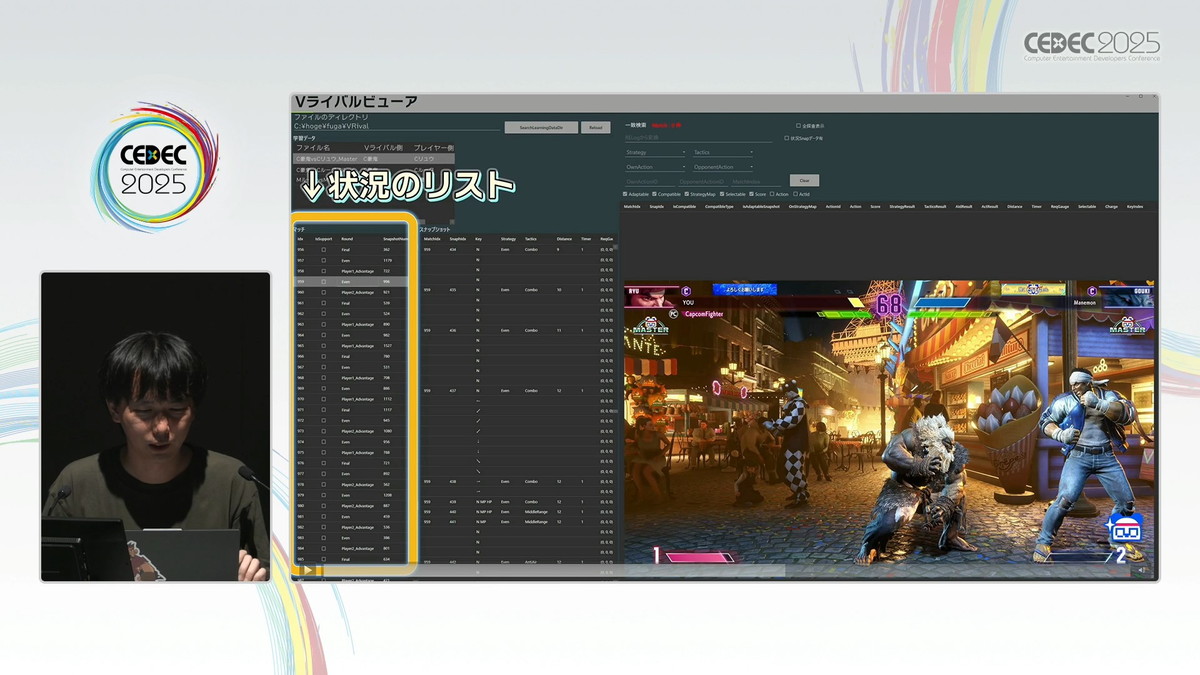1200x675 pixels.
Task: Open the OpponentAction dropdown
Action: (x=724, y=167)
